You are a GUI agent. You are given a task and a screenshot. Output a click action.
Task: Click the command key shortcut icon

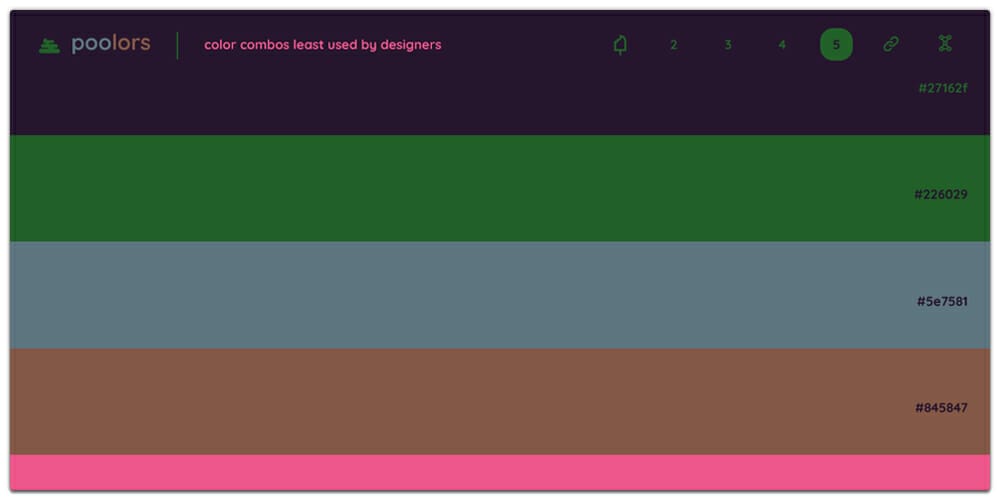(945, 44)
